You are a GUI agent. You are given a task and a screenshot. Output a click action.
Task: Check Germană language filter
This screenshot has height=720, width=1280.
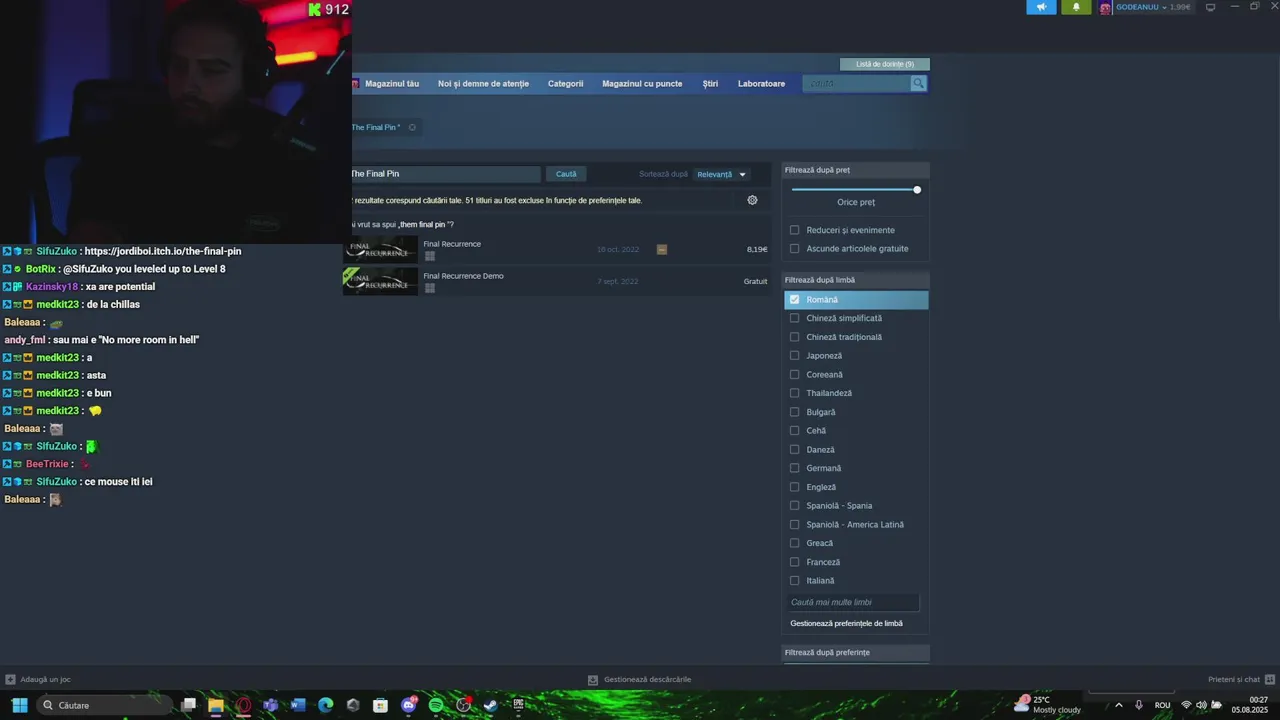coord(795,468)
